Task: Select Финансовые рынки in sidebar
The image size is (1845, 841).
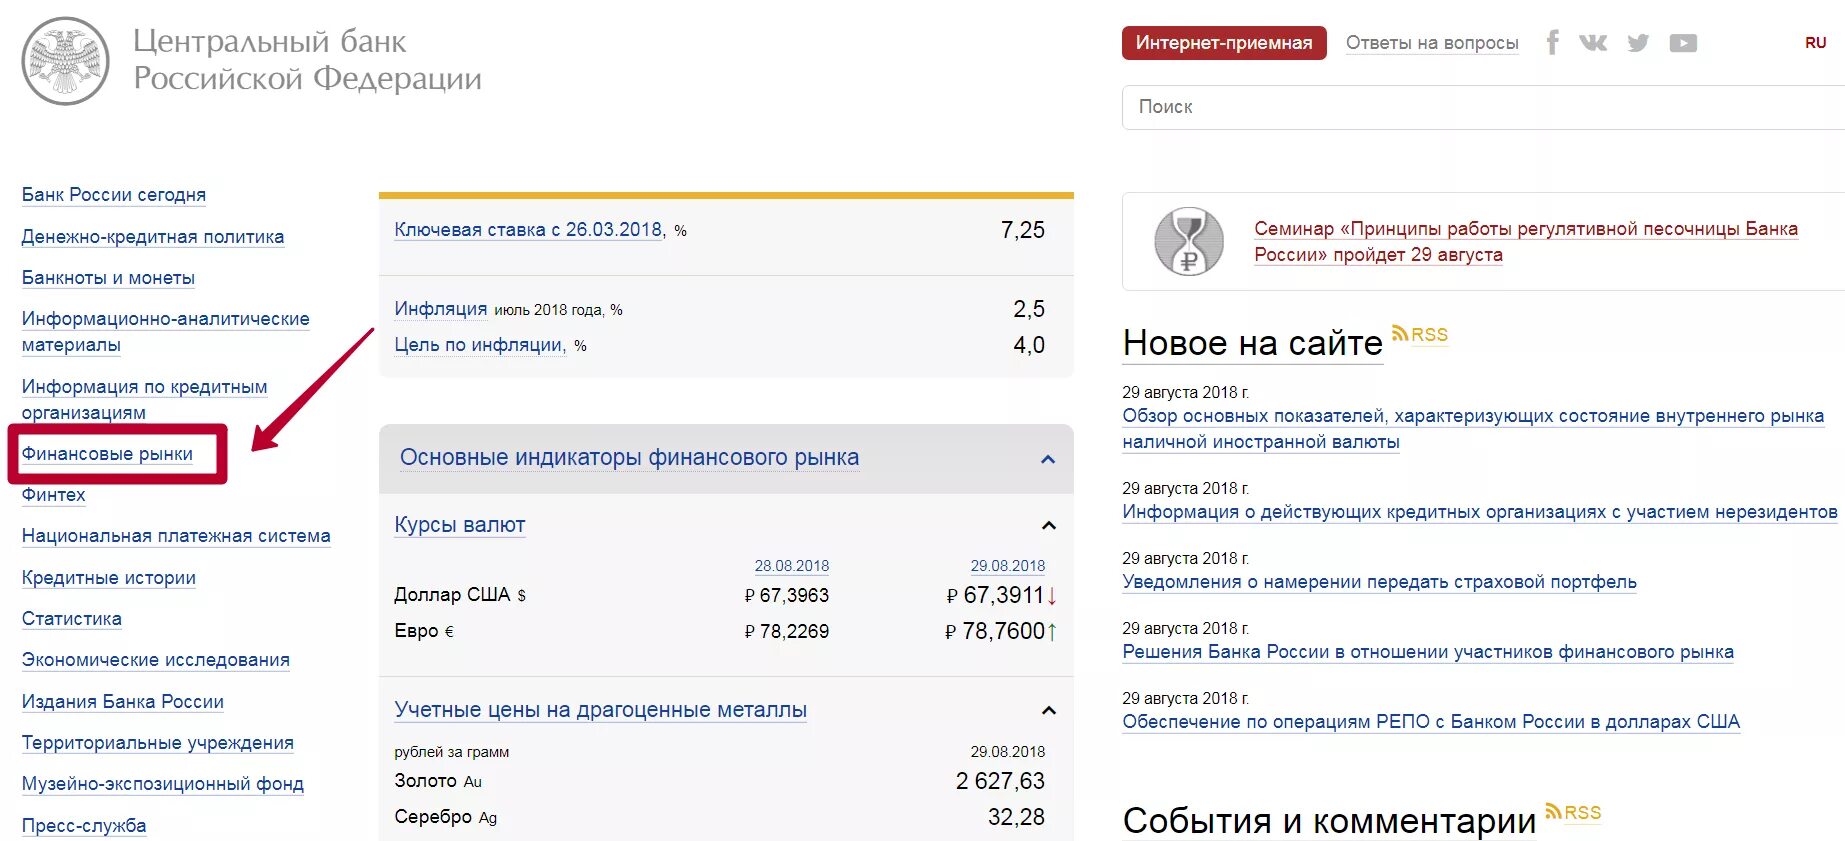Action: tap(107, 454)
